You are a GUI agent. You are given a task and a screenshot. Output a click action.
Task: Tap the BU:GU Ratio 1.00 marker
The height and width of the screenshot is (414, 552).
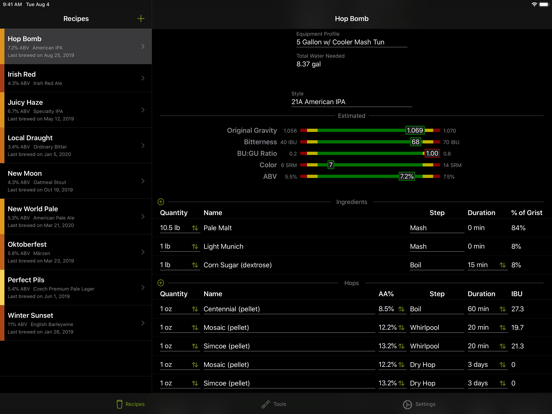click(432, 153)
